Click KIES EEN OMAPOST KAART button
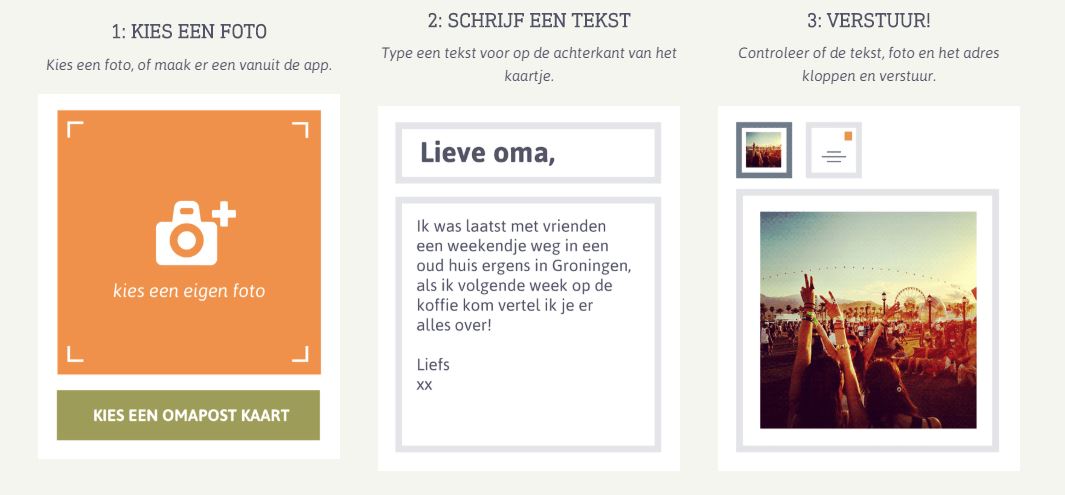1065x495 pixels. click(x=188, y=415)
